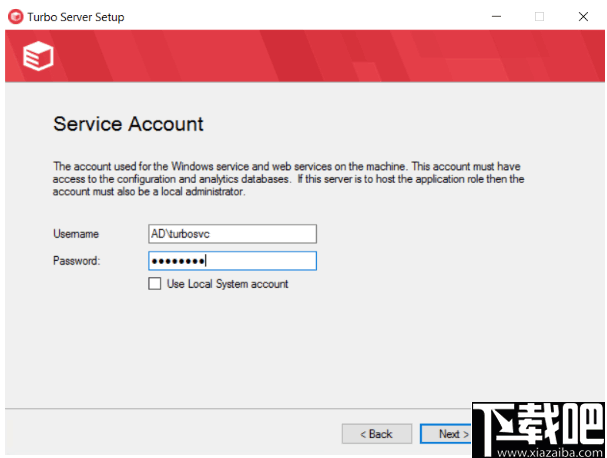This screenshot has height=458, width=607.
Task: Click the "Use Local System account" label text
Action: (227, 284)
